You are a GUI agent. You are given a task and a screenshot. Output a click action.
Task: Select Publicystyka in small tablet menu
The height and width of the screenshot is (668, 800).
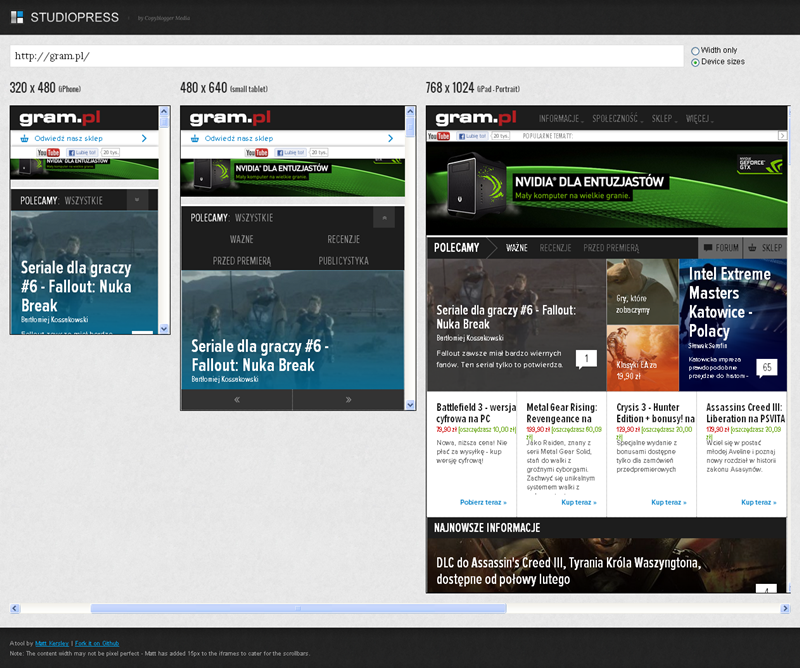[343, 261]
